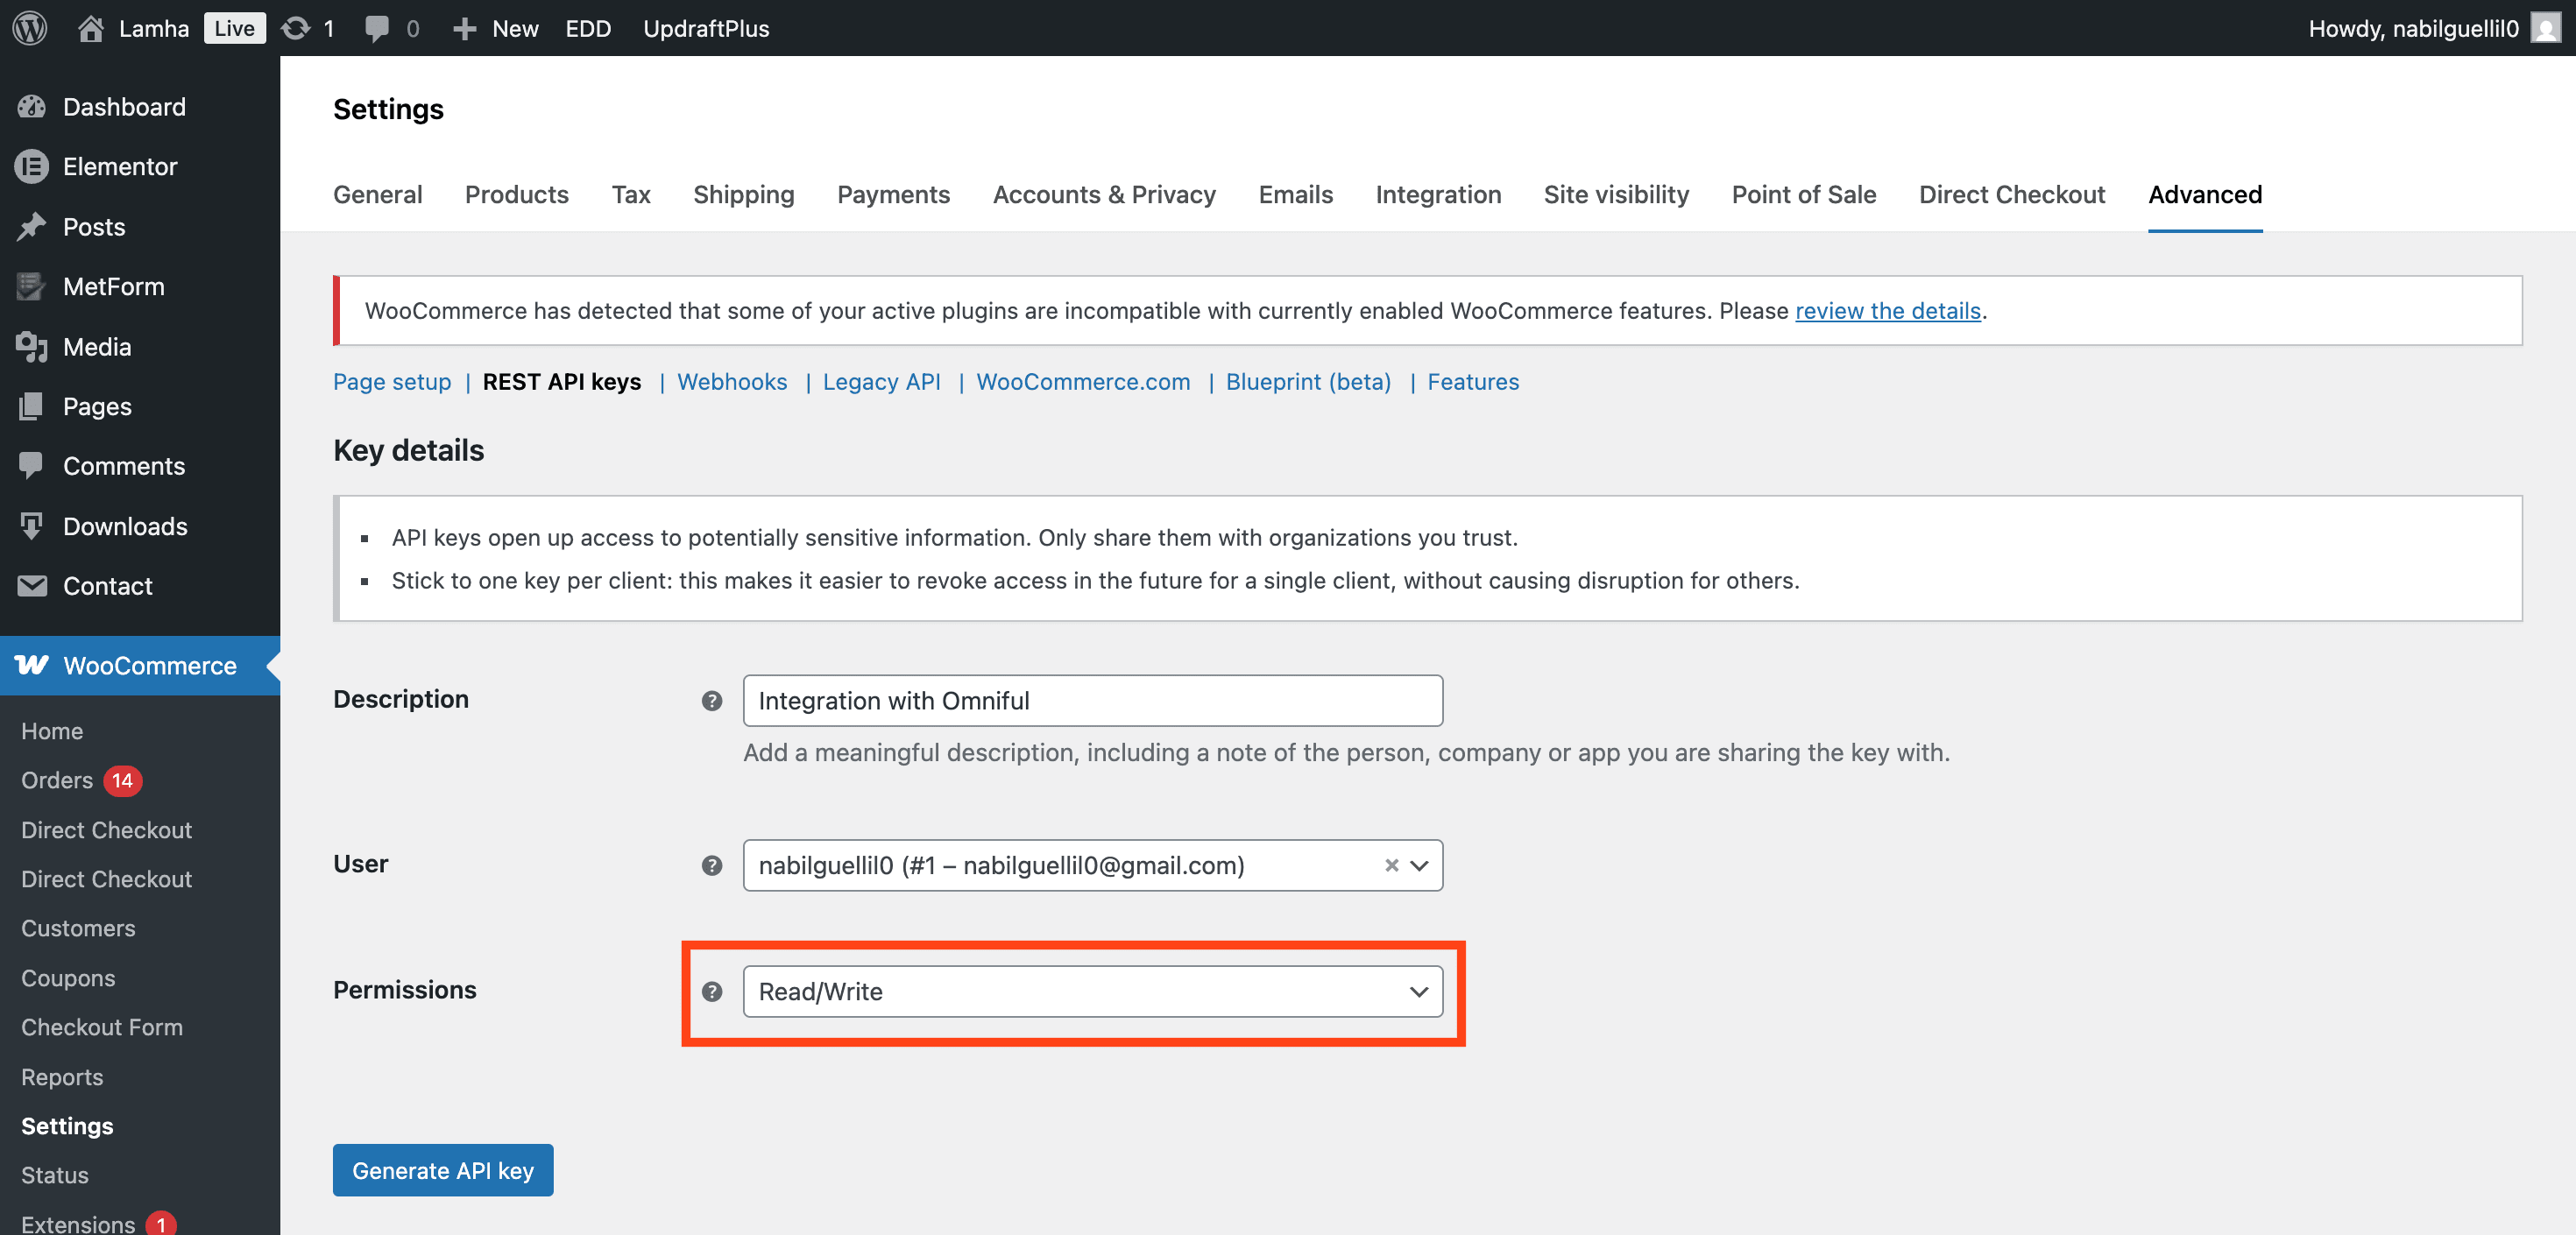Open the New content menu in admin bar
This screenshot has height=1235, width=2576.
[496, 28]
